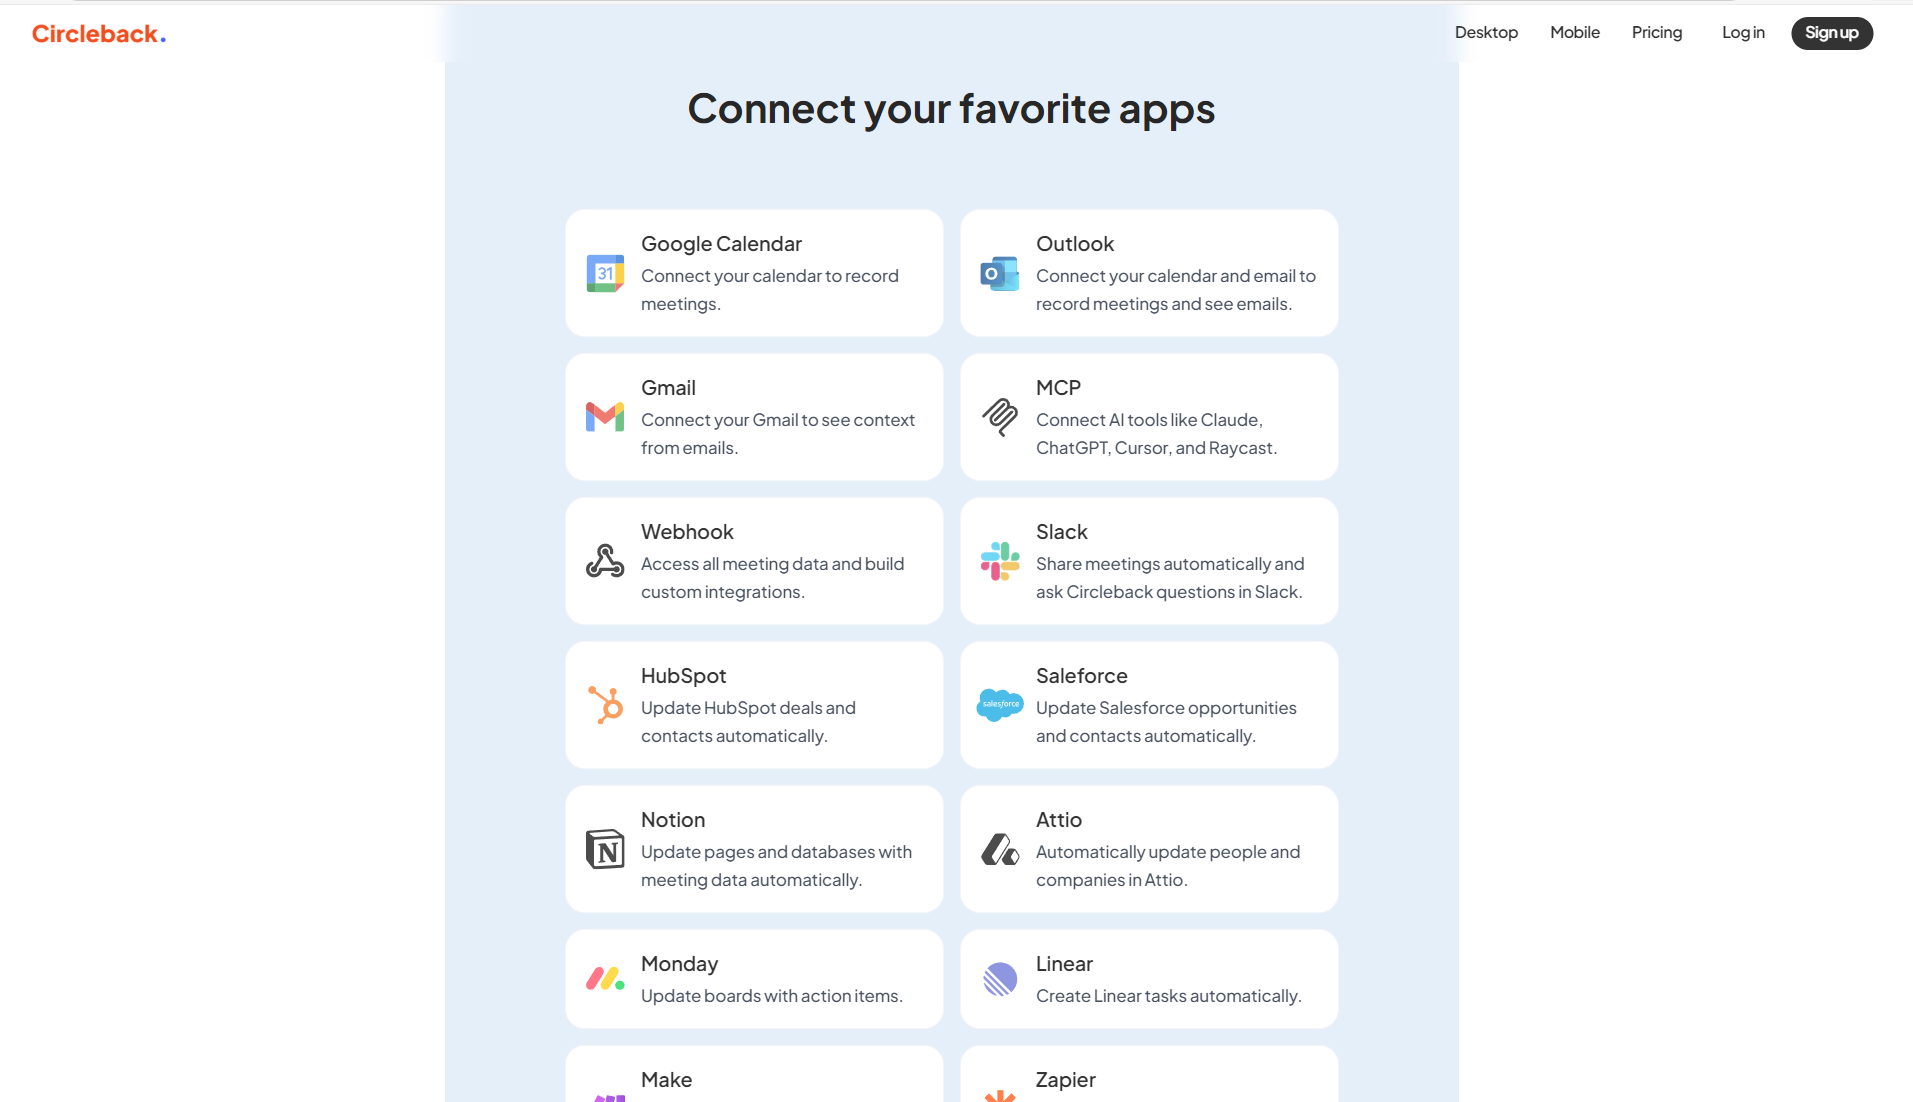The image size is (1913, 1102).
Task: Click the HubSpot logo icon
Action: point(605,705)
